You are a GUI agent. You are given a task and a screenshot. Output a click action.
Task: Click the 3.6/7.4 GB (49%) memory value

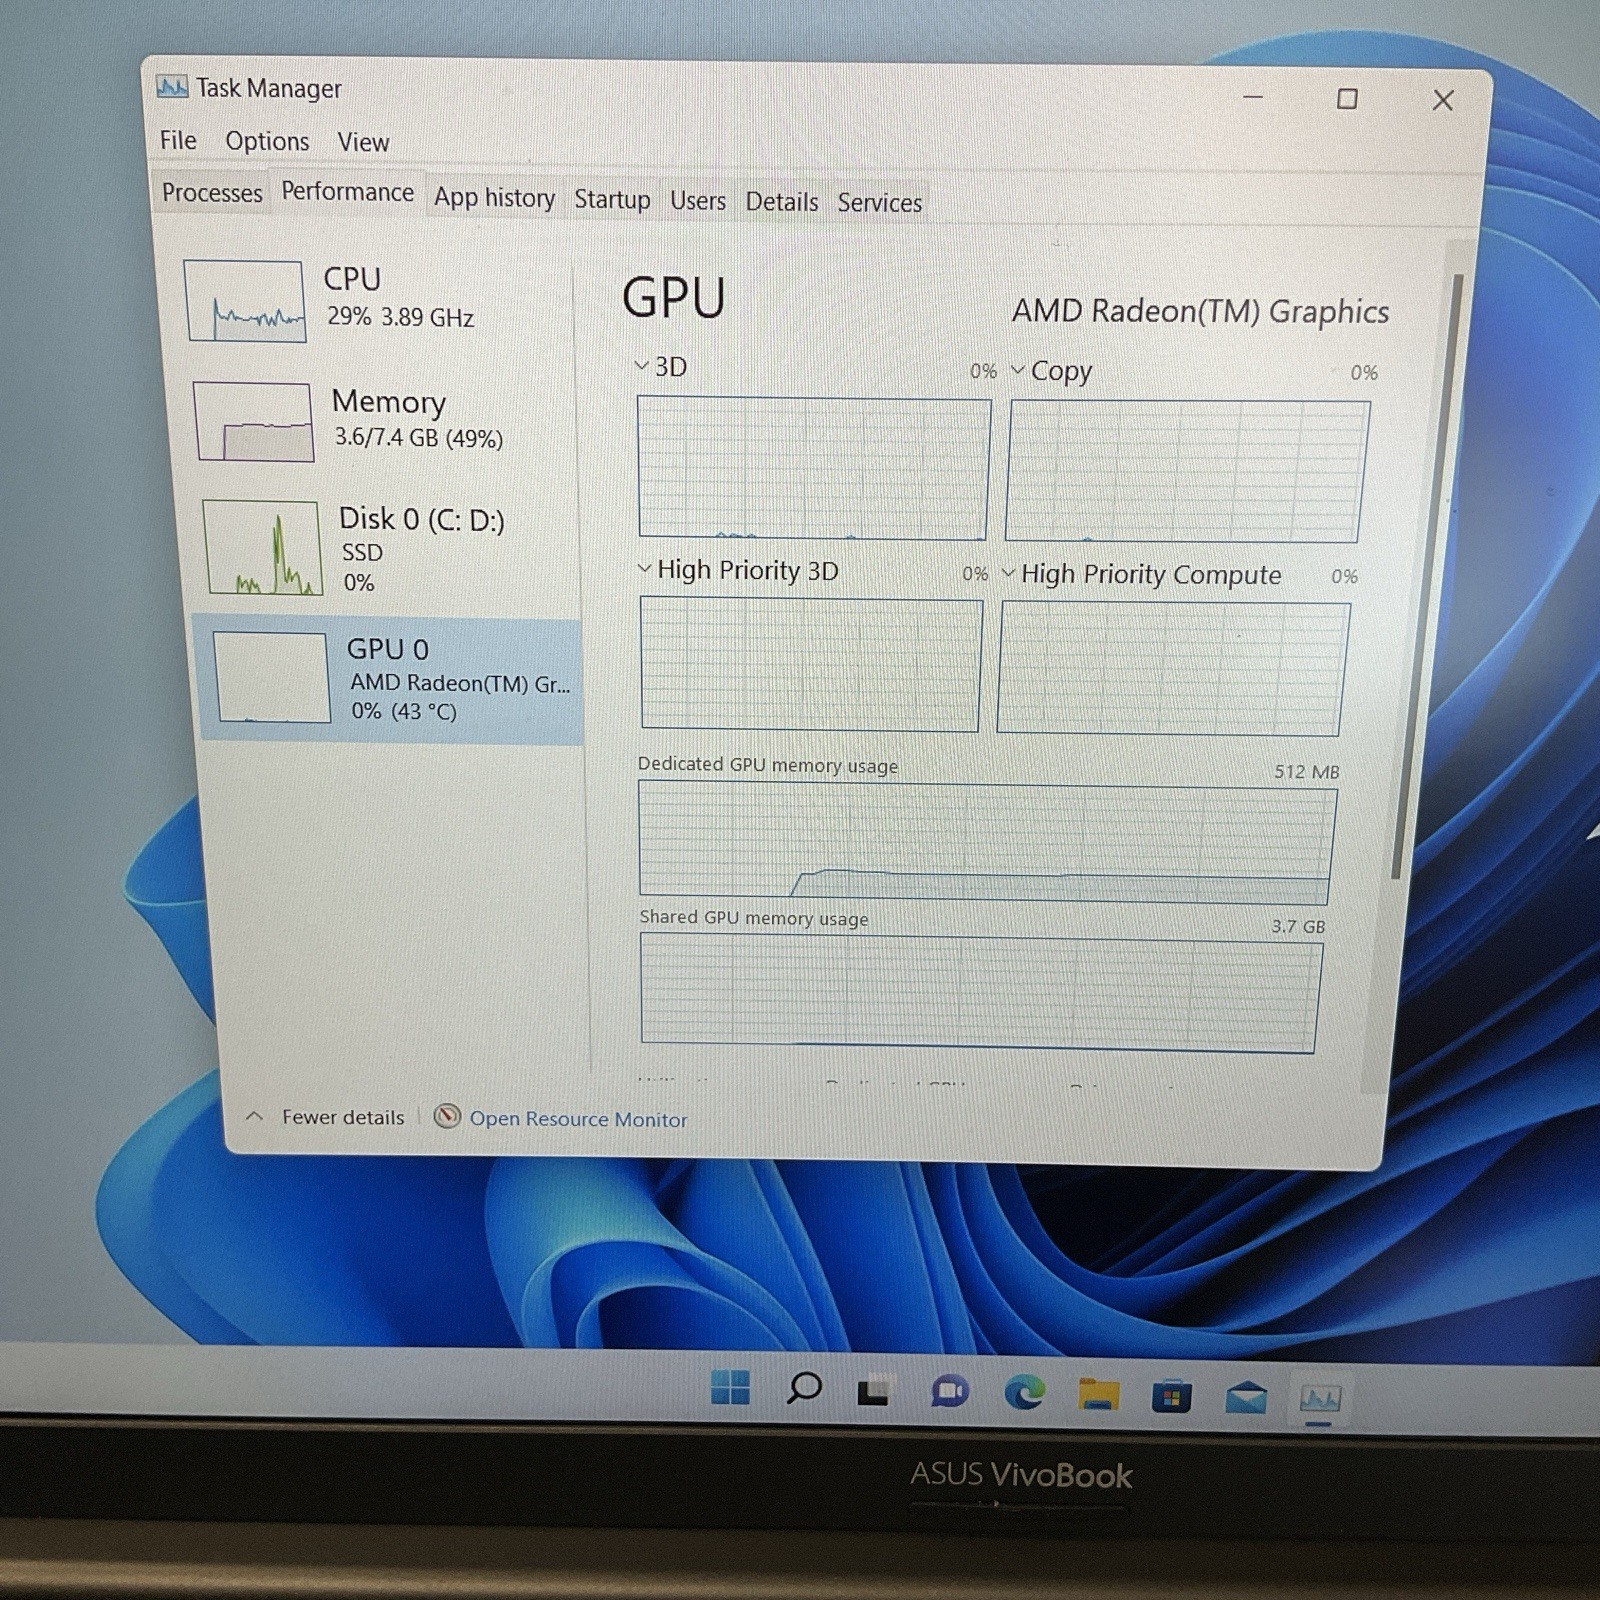418,437
